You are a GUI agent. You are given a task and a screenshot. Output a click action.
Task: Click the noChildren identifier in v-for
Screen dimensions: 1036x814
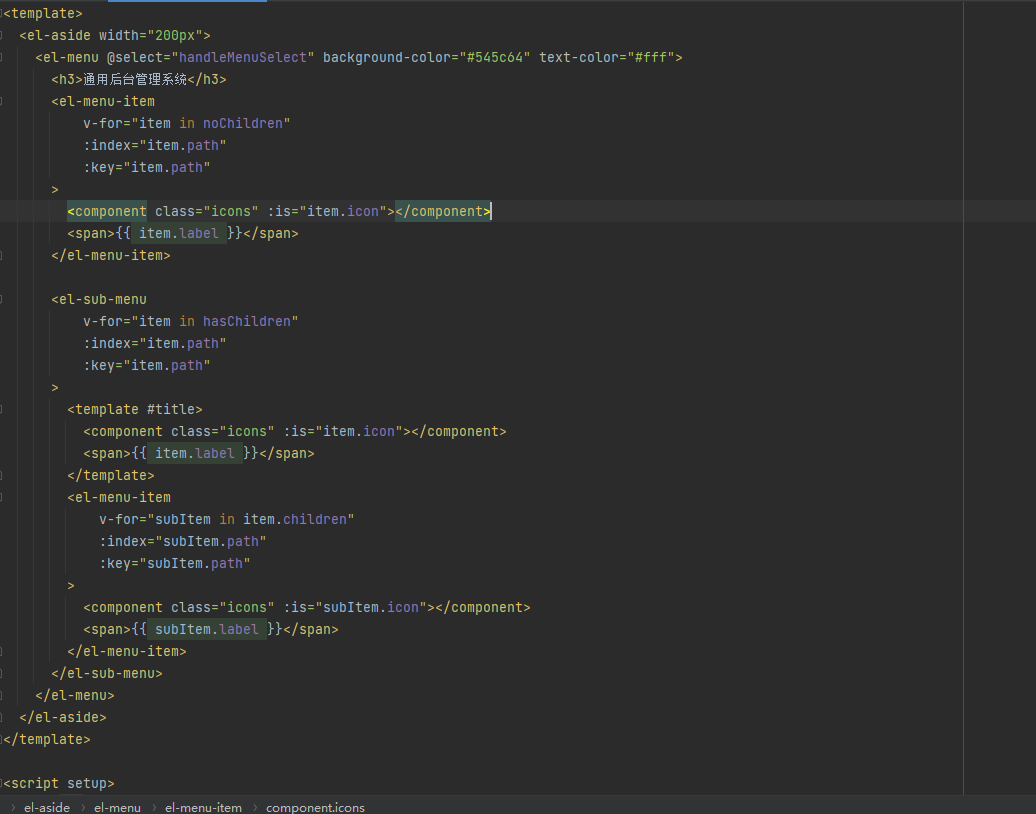click(242, 124)
